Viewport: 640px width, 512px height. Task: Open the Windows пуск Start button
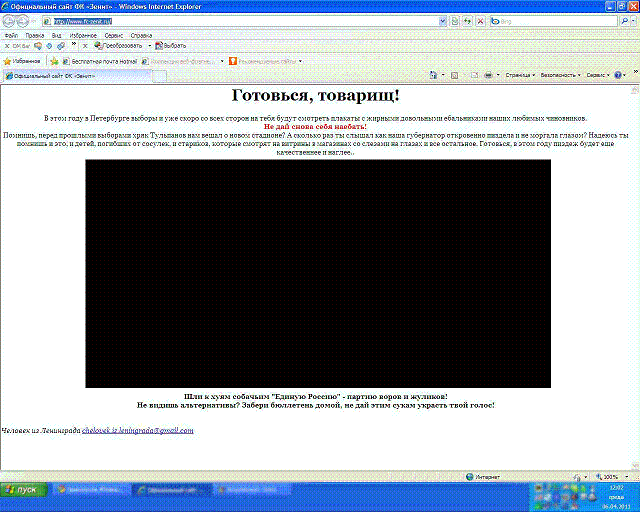(x=22, y=491)
